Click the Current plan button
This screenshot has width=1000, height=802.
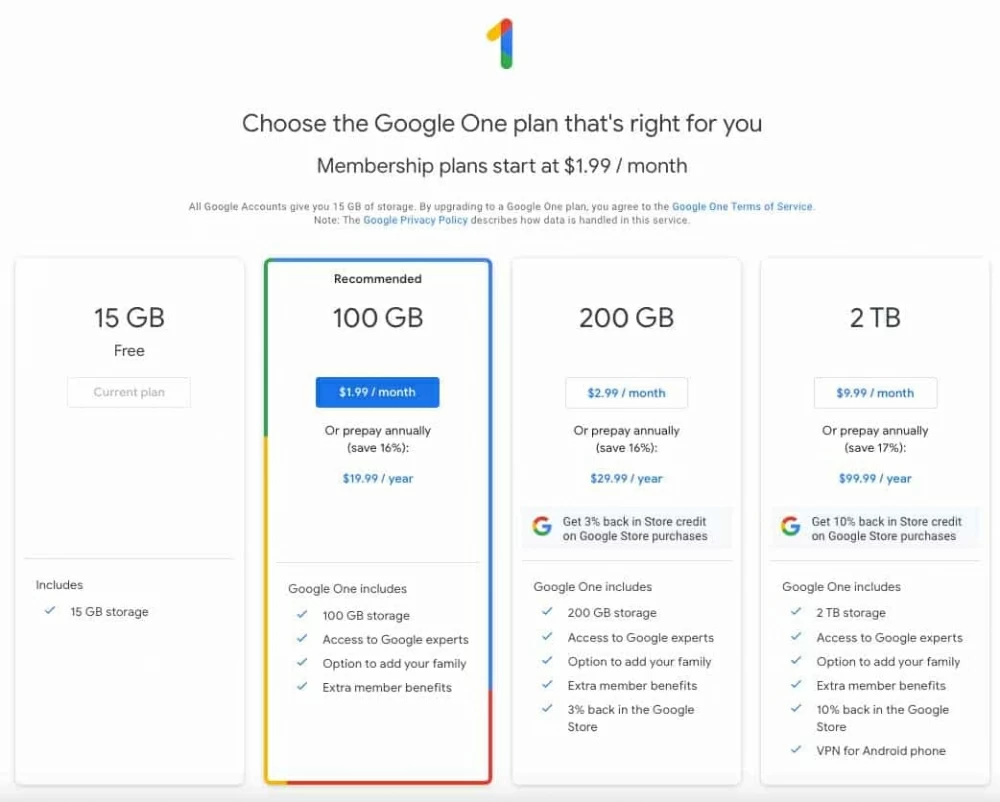coord(129,392)
